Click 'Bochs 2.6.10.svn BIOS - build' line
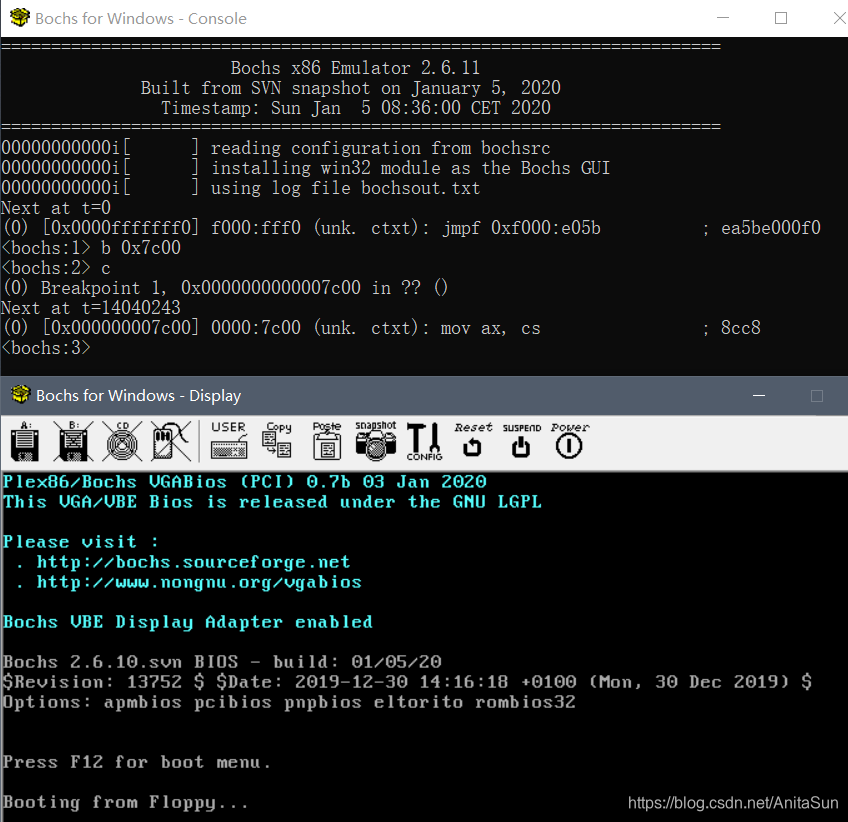Viewport: 848px width, 822px height. coord(222,662)
